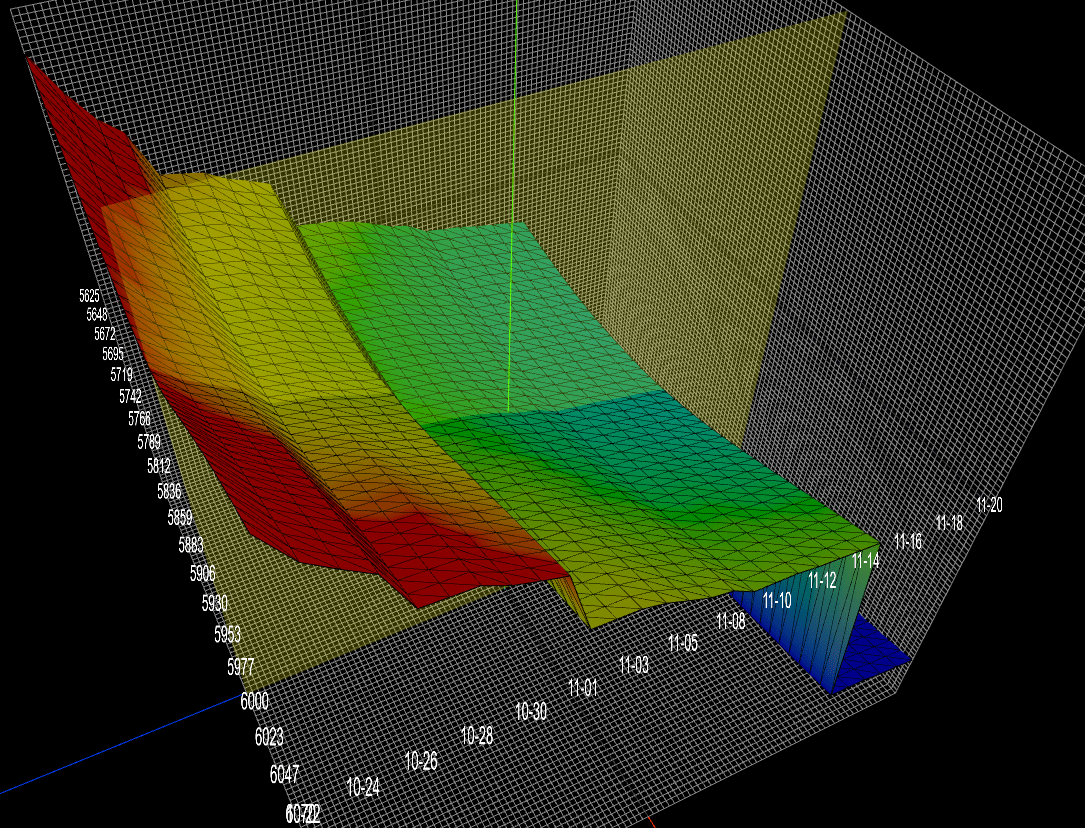
Task: Click the date axis label 11-16
Action: 908,542
